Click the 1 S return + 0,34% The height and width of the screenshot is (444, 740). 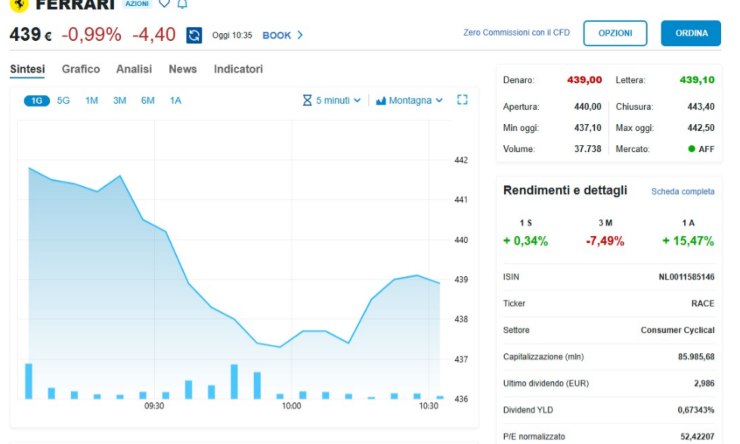coord(525,241)
